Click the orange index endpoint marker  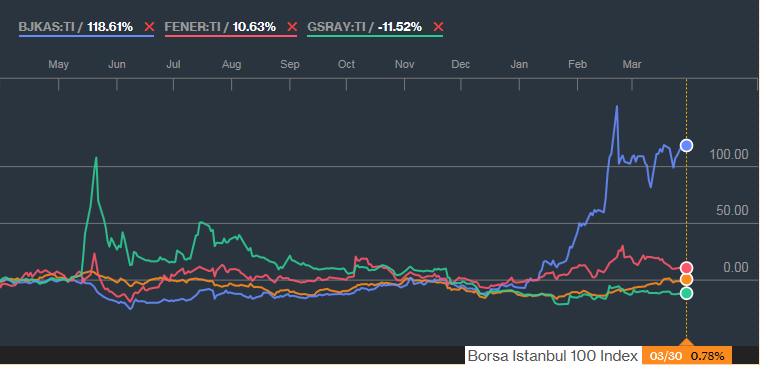[x=686, y=280]
